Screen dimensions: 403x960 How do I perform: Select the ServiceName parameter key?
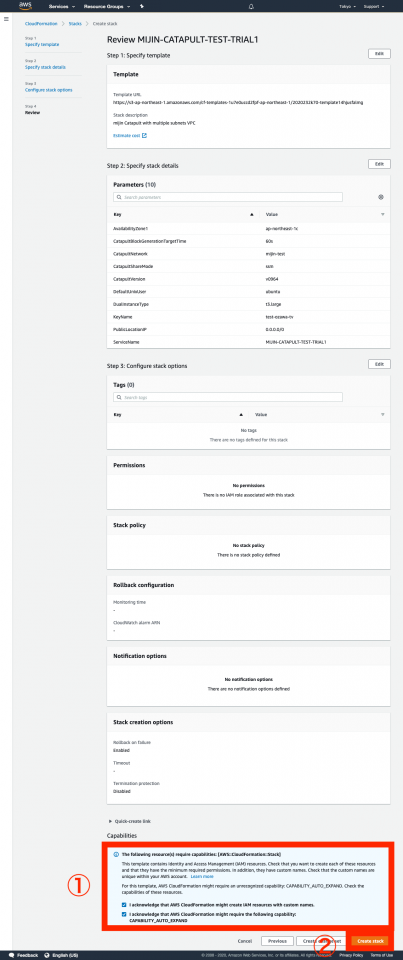tap(125, 342)
